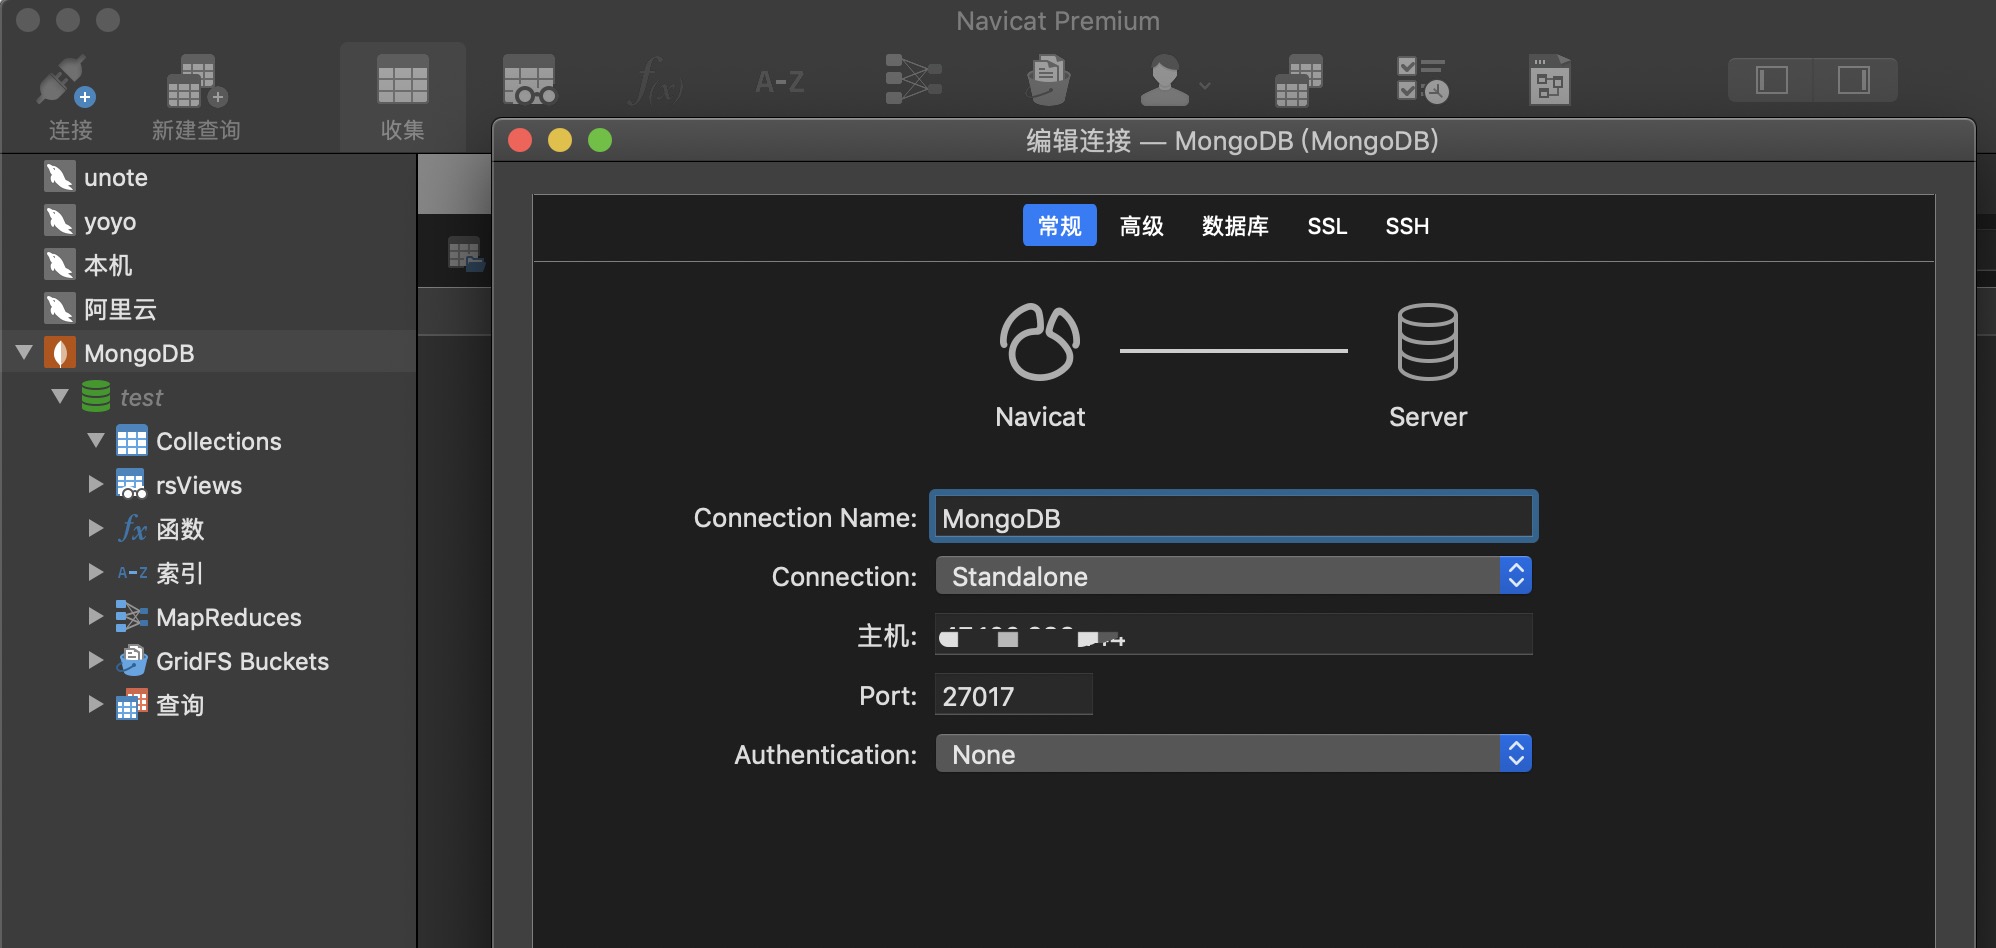Collapse the MongoDB connection tree
This screenshot has height=948, width=1996.
point(25,352)
